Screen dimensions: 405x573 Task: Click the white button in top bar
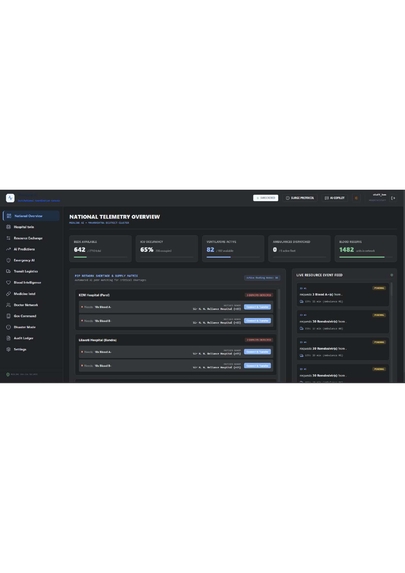click(x=266, y=198)
